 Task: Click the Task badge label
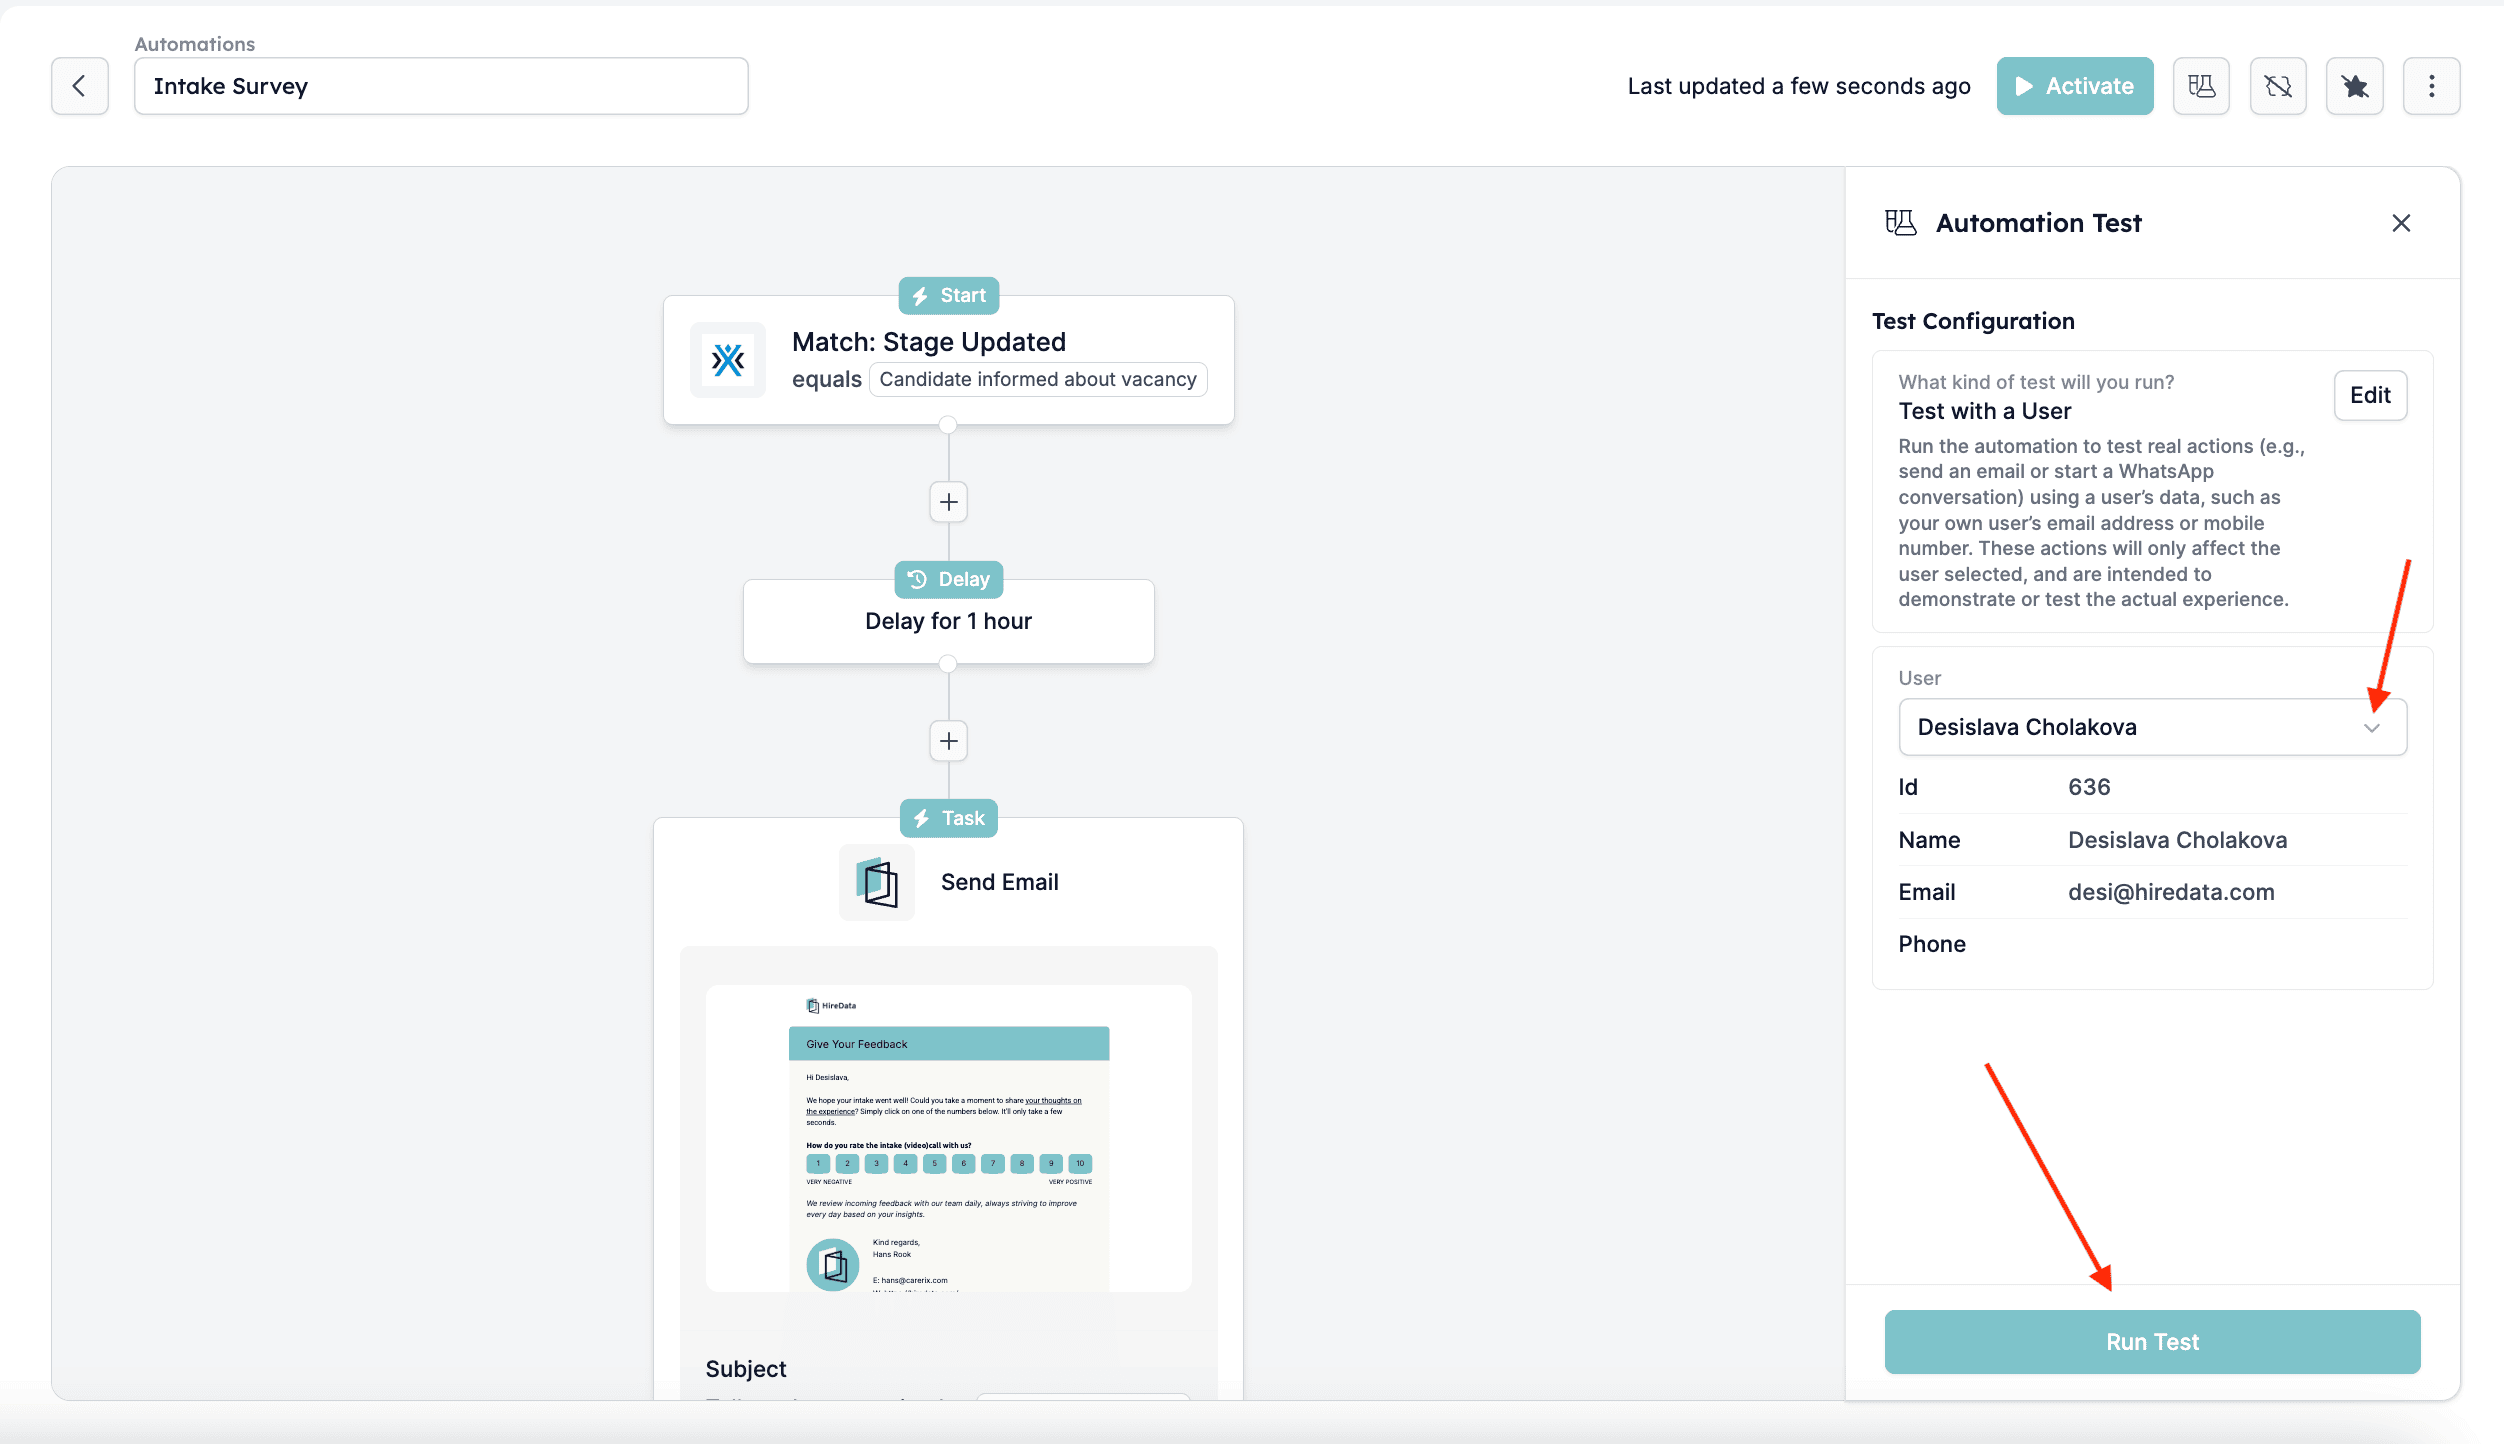(x=948, y=818)
